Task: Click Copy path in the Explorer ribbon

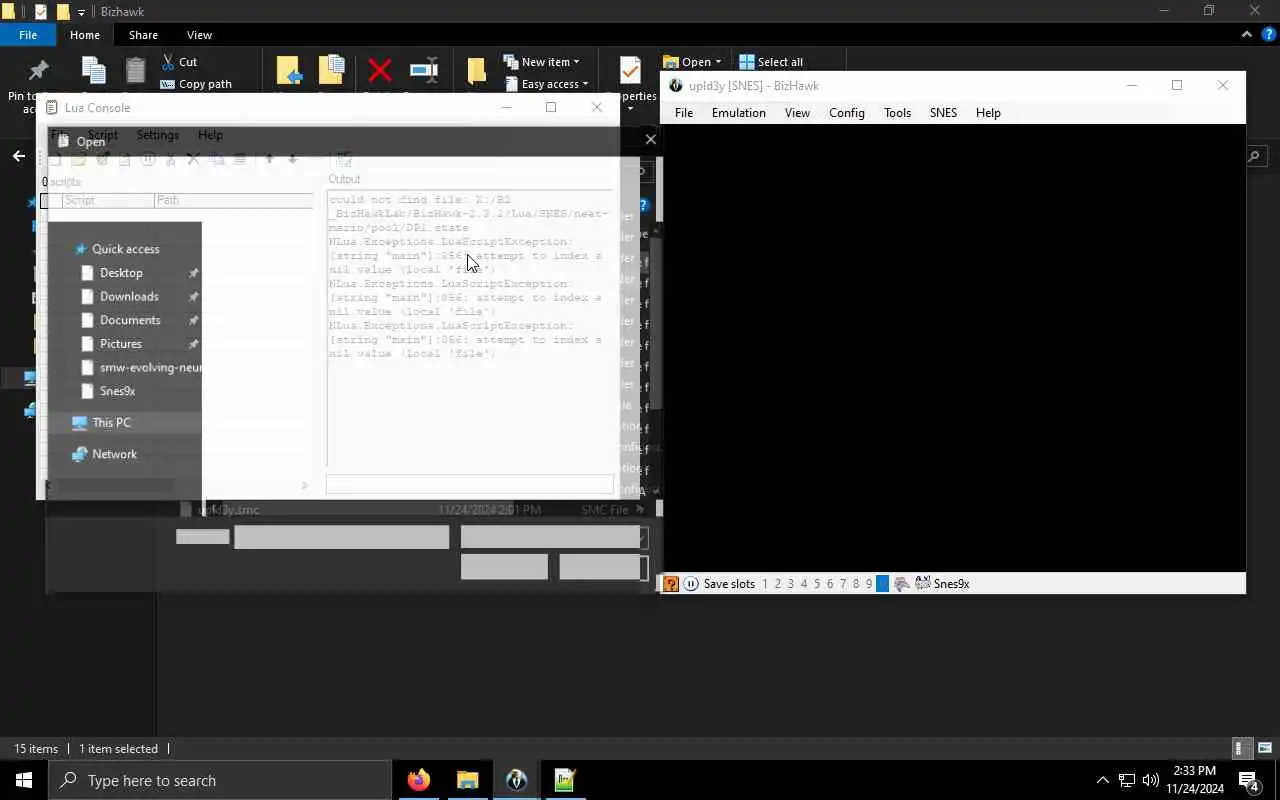Action: pos(196,84)
